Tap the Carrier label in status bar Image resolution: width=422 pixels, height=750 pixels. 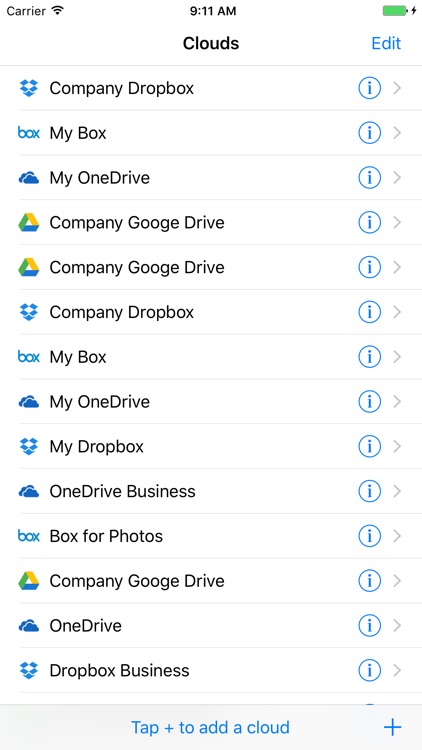coord(26,11)
